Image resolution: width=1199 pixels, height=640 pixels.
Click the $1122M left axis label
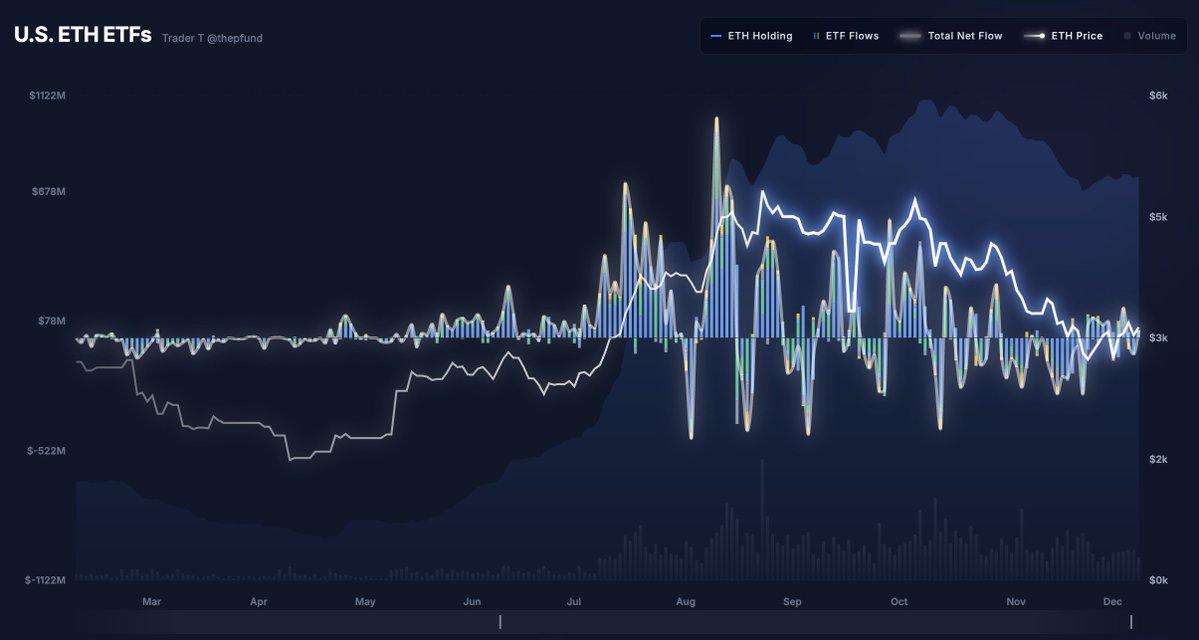point(47,96)
